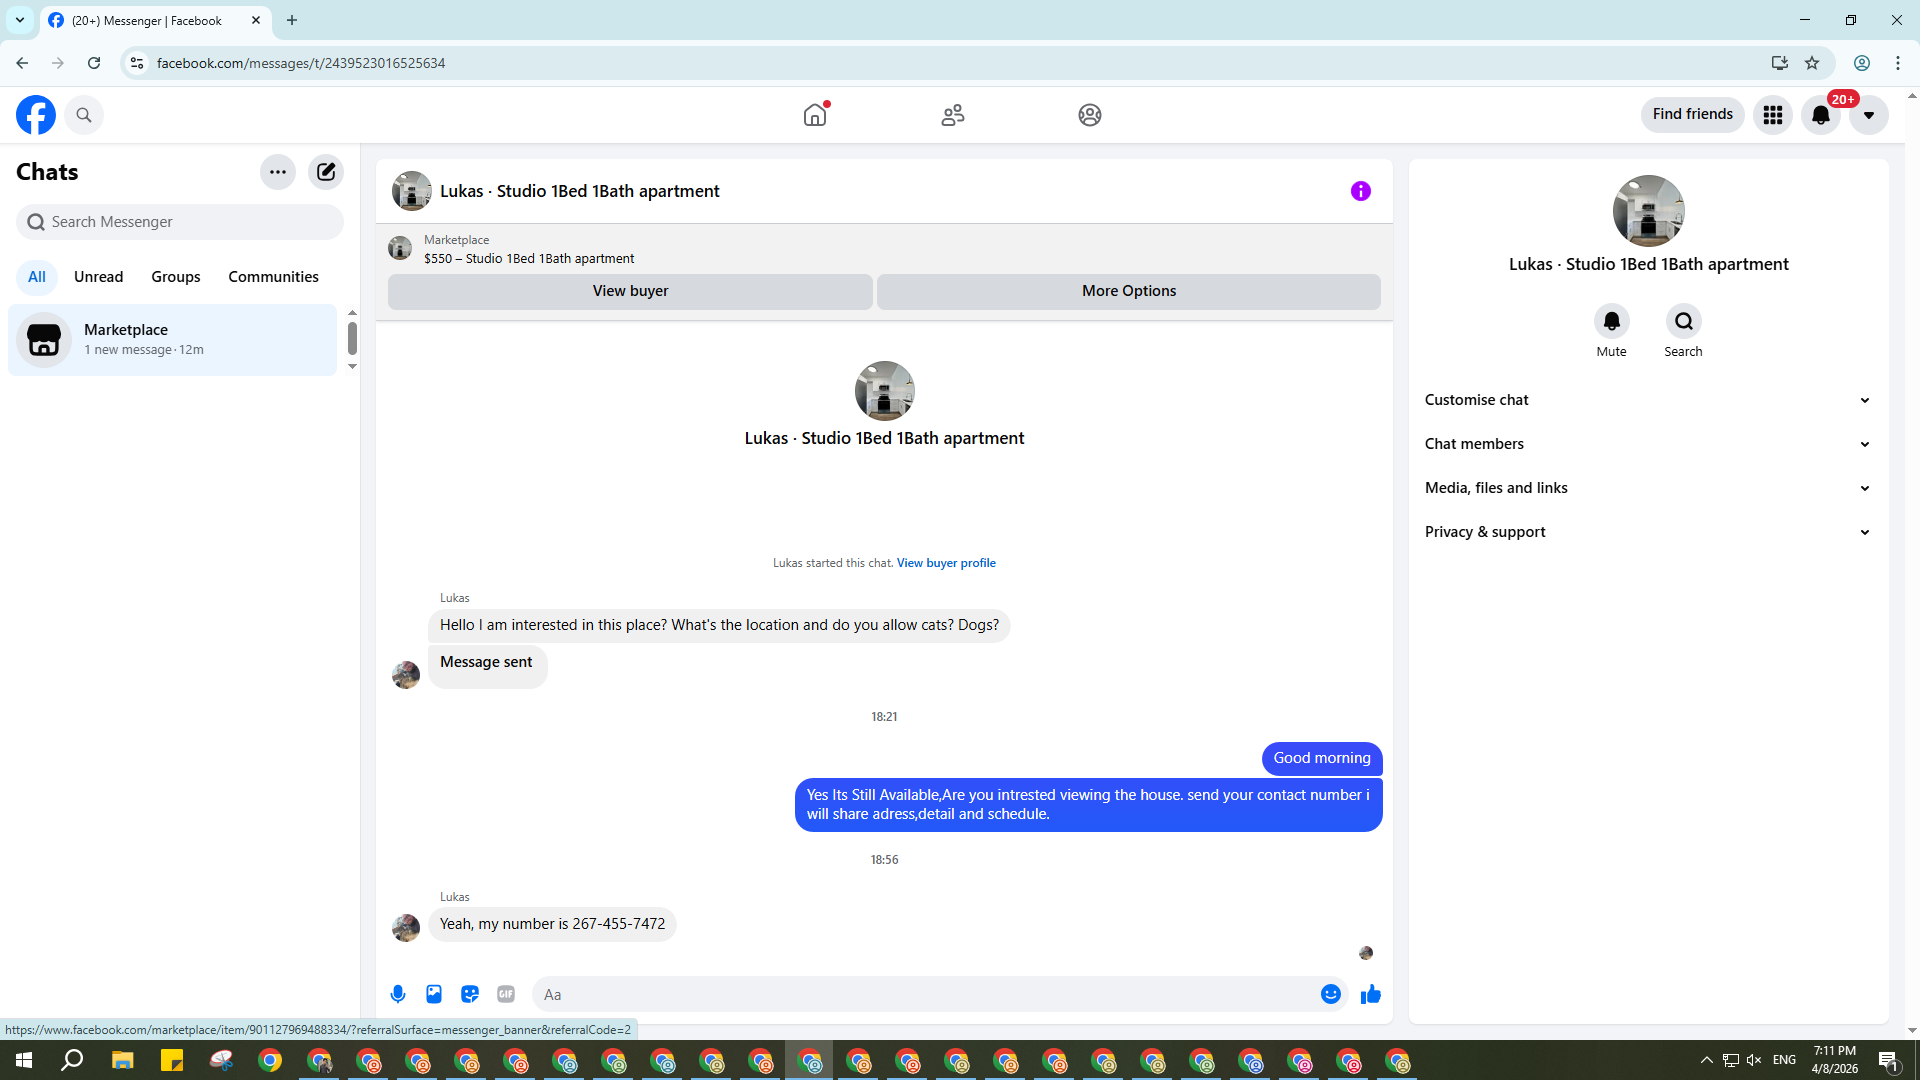Click the View buyer button
This screenshot has width=1920, height=1080.
point(630,291)
